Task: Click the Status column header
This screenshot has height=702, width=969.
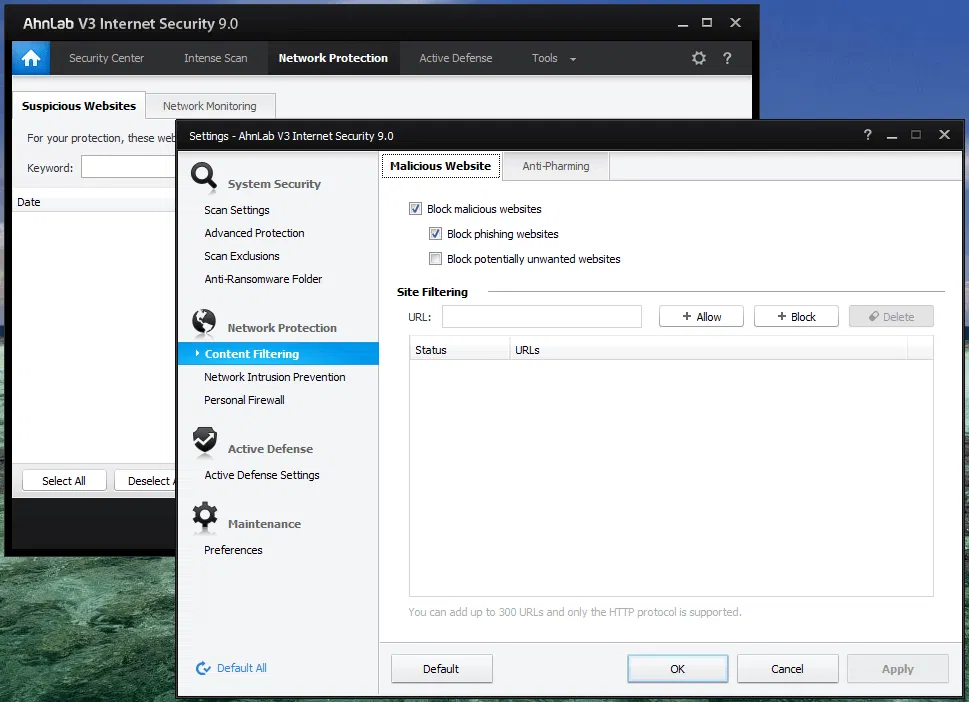Action: 459,350
